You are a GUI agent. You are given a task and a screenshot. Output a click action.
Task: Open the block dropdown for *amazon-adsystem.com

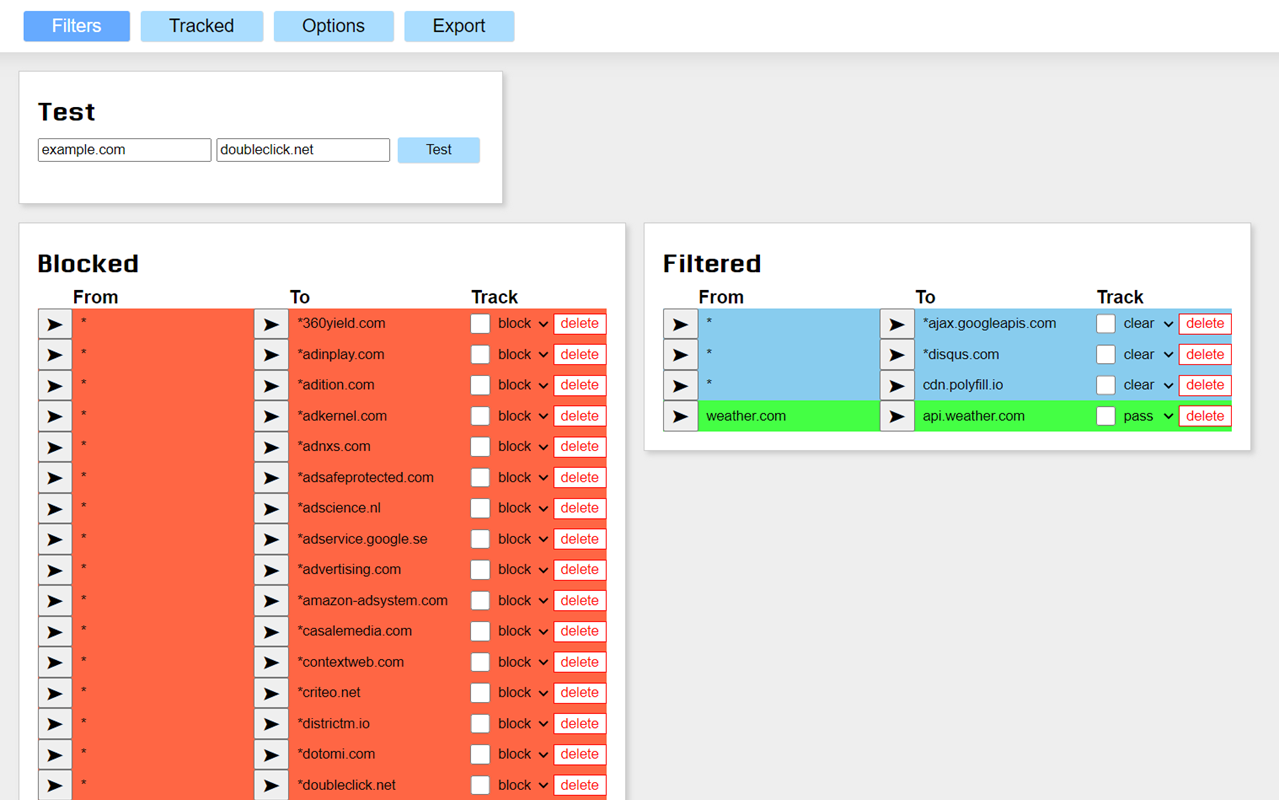pos(523,601)
